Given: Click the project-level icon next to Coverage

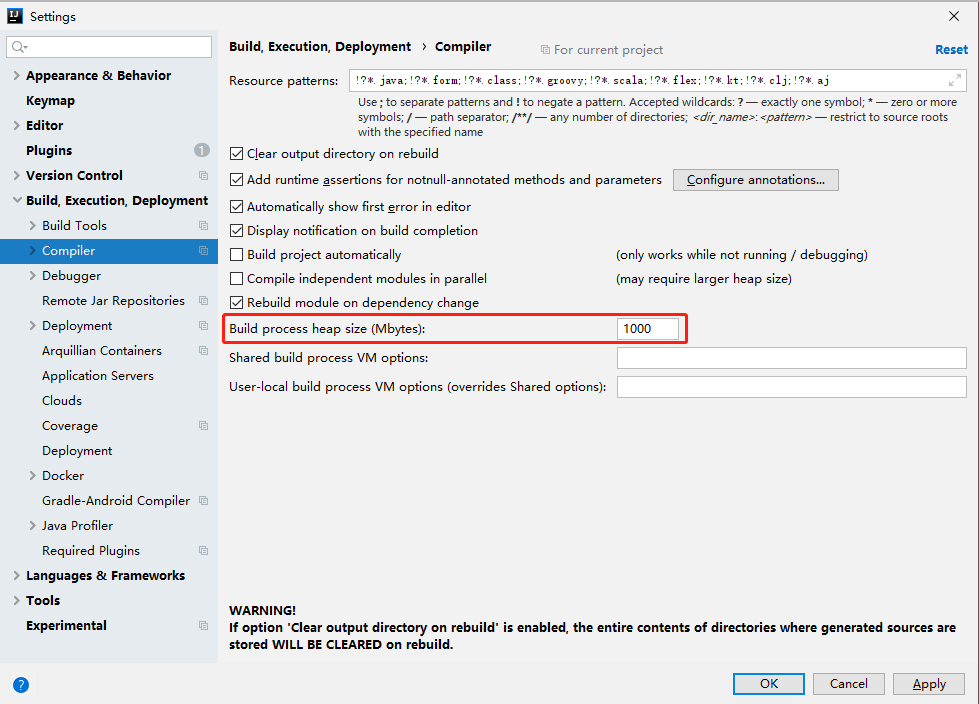Looking at the screenshot, I should 204,425.
